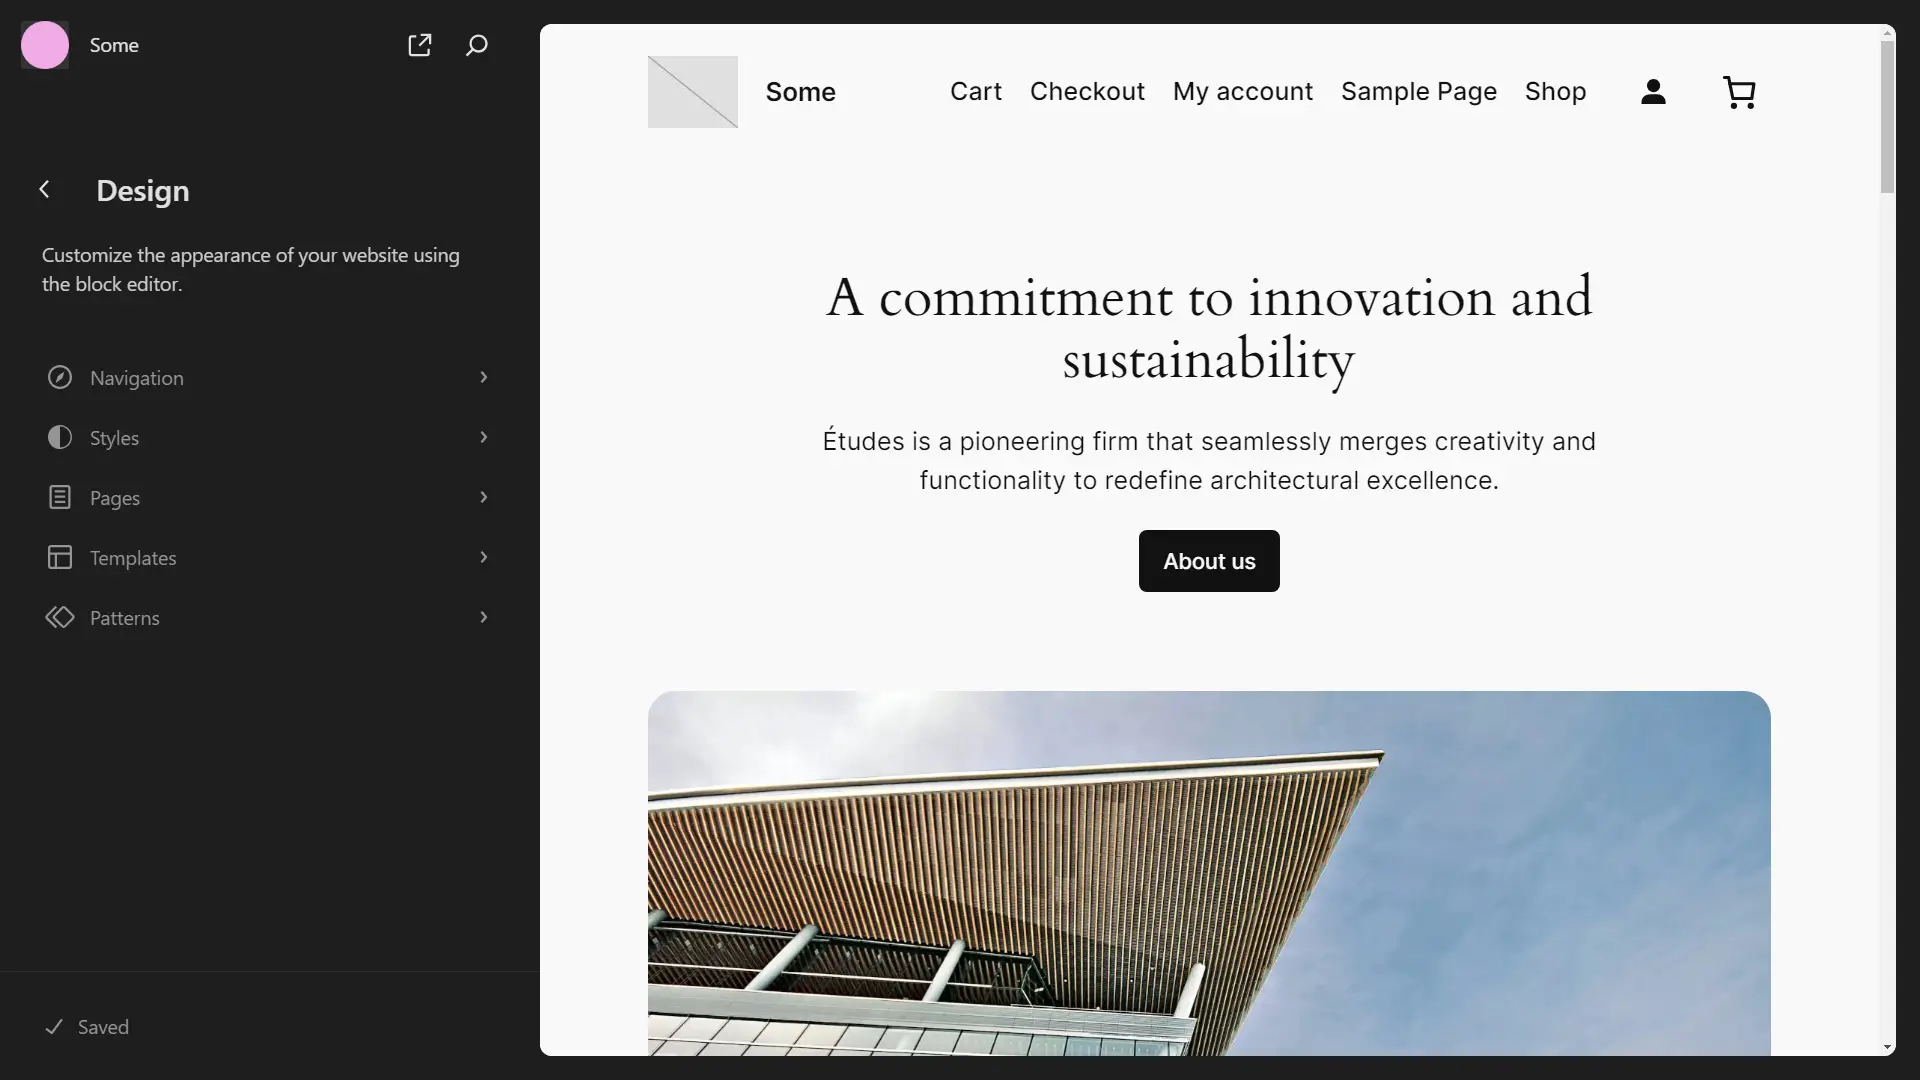Click the Navigation panel icon
This screenshot has height=1080, width=1920.
[59, 378]
